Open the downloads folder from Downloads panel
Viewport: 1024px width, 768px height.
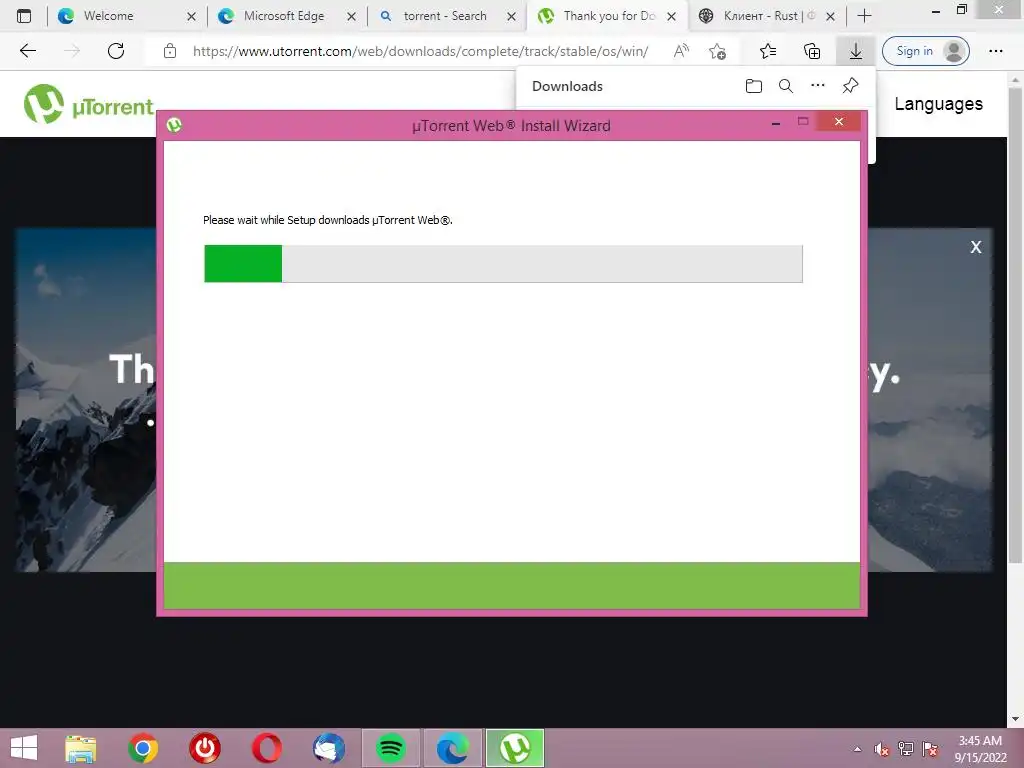click(754, 86)
